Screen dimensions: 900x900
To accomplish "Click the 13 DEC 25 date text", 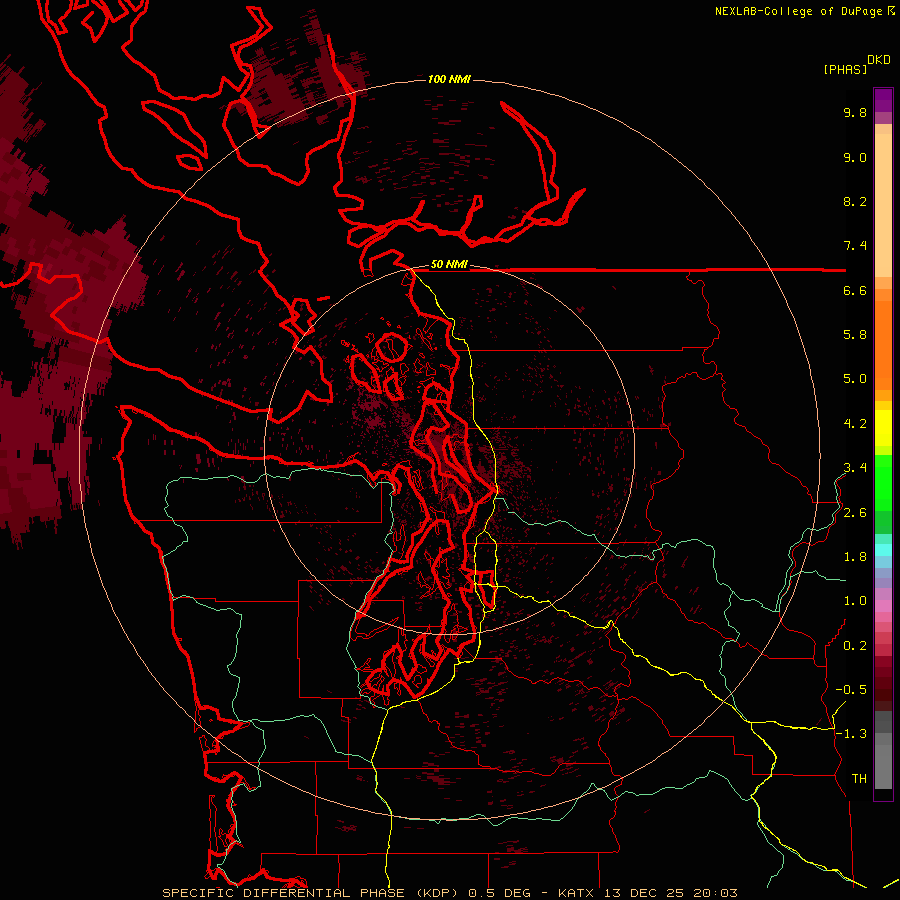I will tap(643, 893).
